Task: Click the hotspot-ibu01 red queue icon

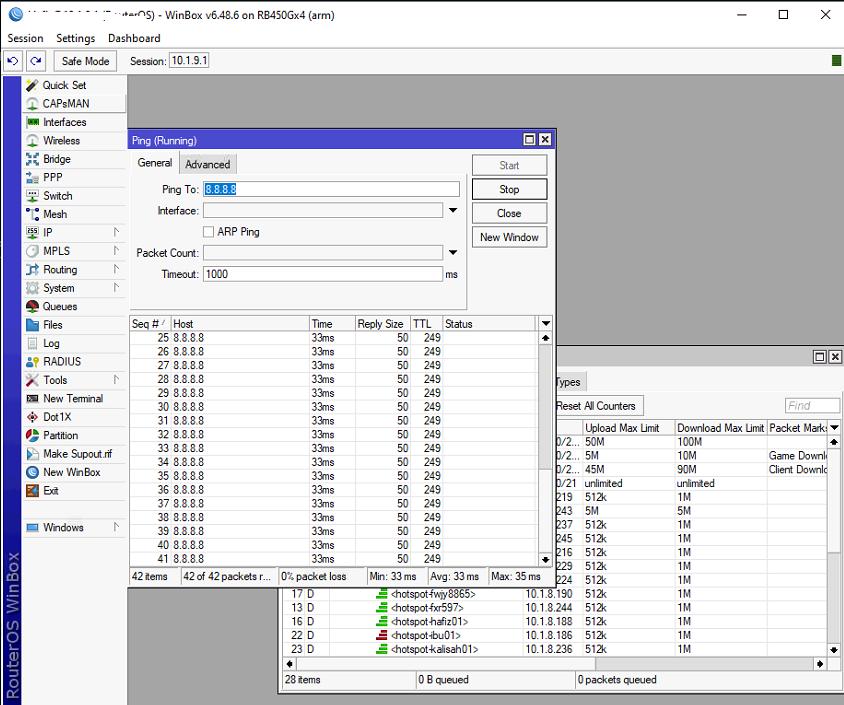Action: click(382, 635)
